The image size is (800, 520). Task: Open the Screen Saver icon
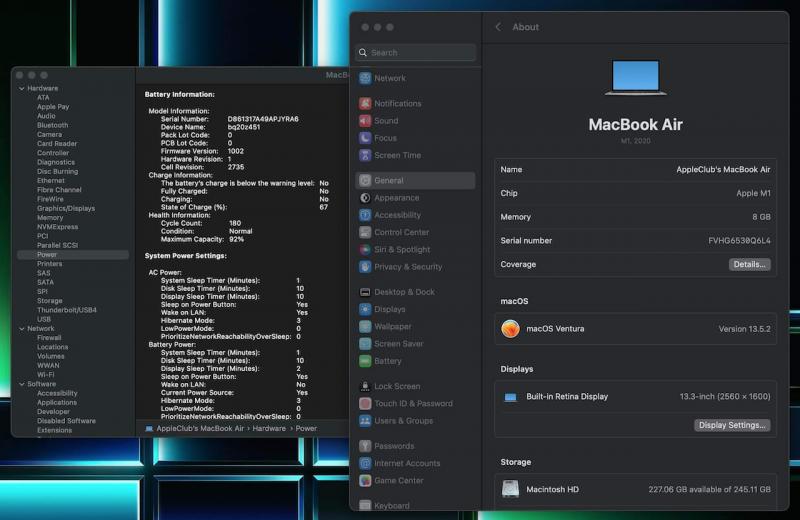tap(365, 344)
